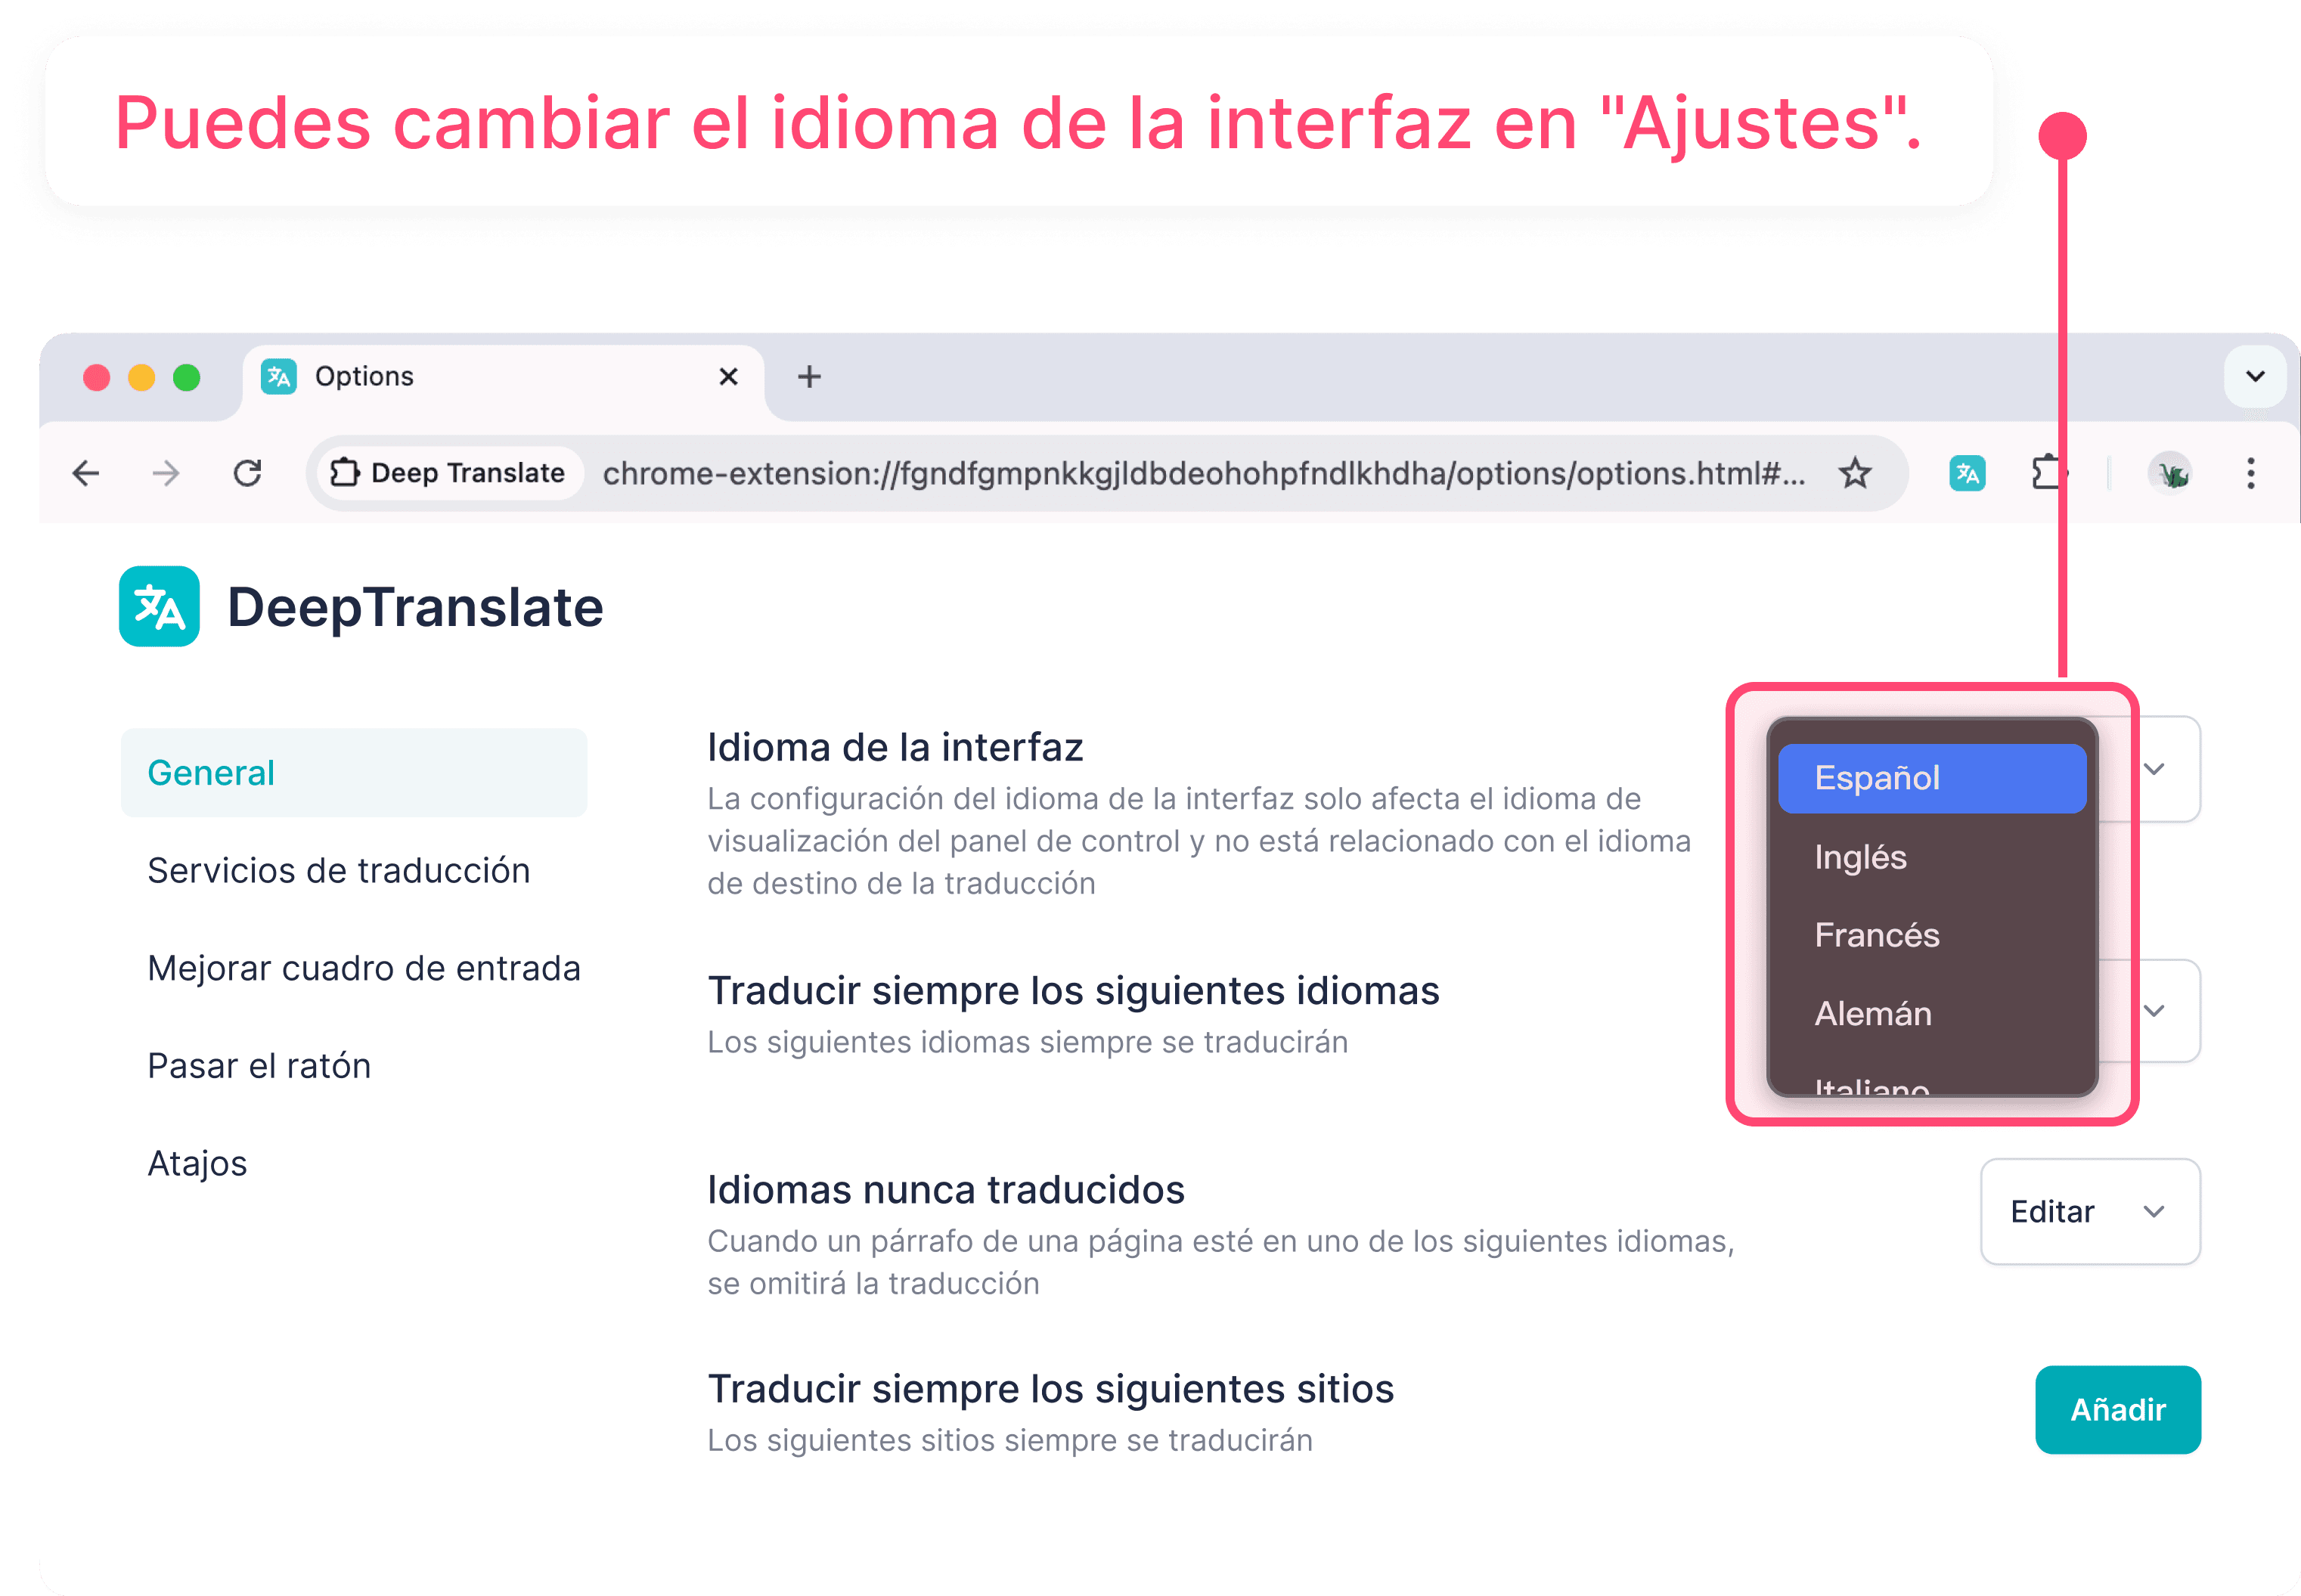Click the address bar URL

coord(1204,473)
